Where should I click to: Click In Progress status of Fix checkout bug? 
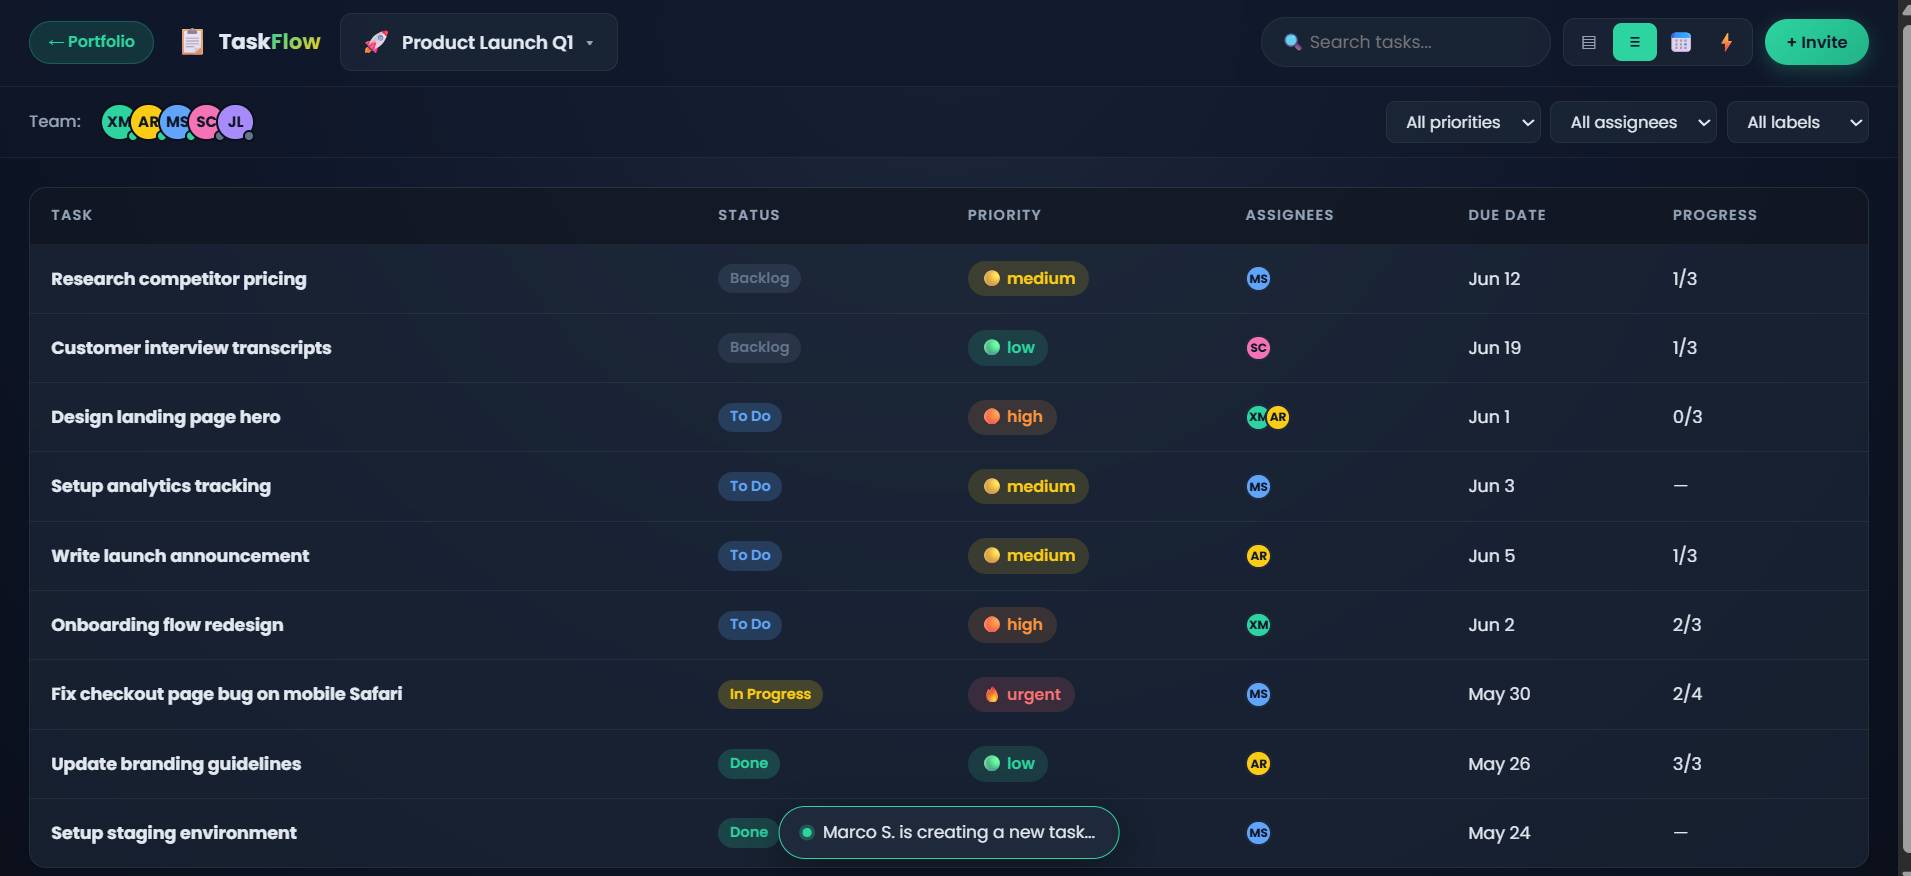[770, 694]
